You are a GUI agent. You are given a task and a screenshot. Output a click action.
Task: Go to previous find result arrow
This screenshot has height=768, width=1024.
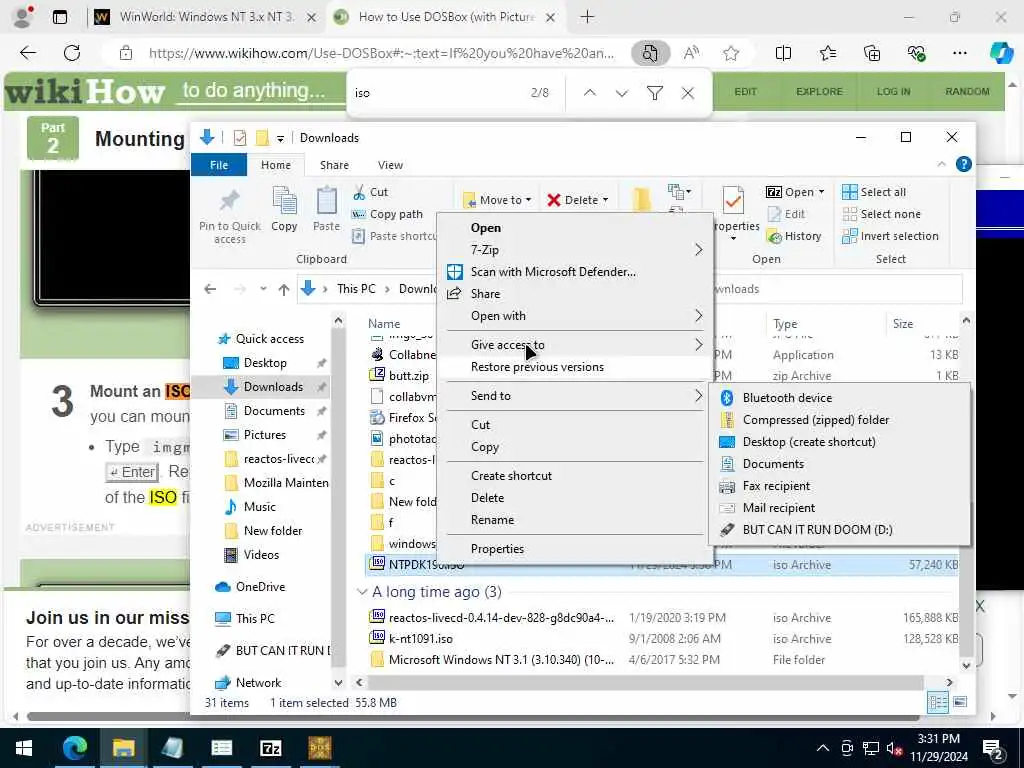[590, 93]
